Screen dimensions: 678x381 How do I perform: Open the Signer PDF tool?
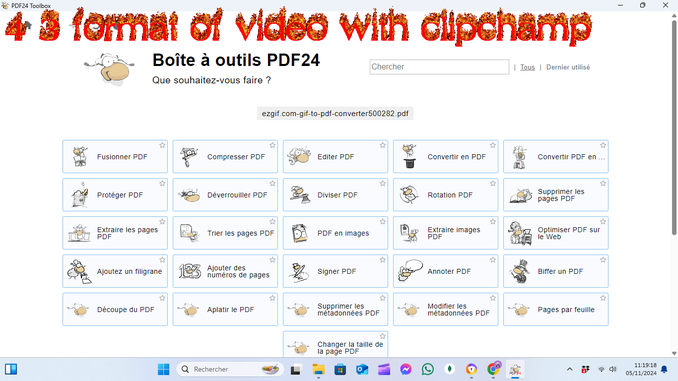pos(336,271)
